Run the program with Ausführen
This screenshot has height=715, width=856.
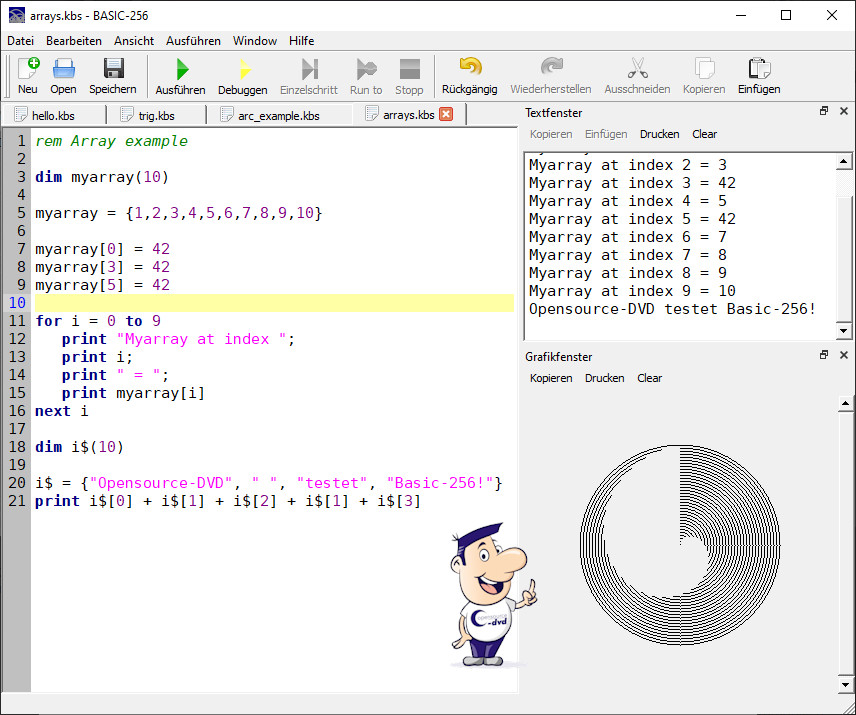click(x=181, y=75)
